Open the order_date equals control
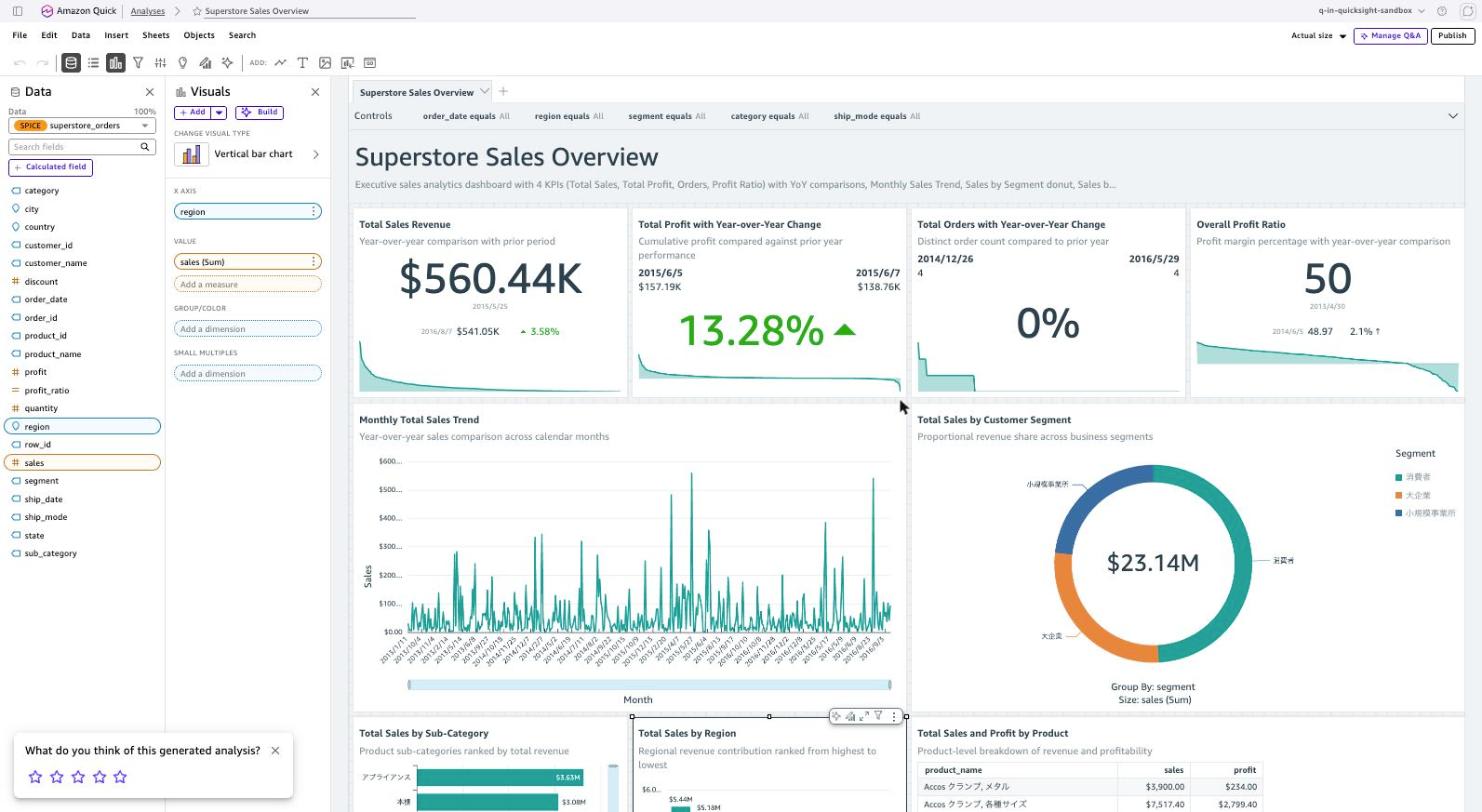1482x812 pixels. click(466, 116)
